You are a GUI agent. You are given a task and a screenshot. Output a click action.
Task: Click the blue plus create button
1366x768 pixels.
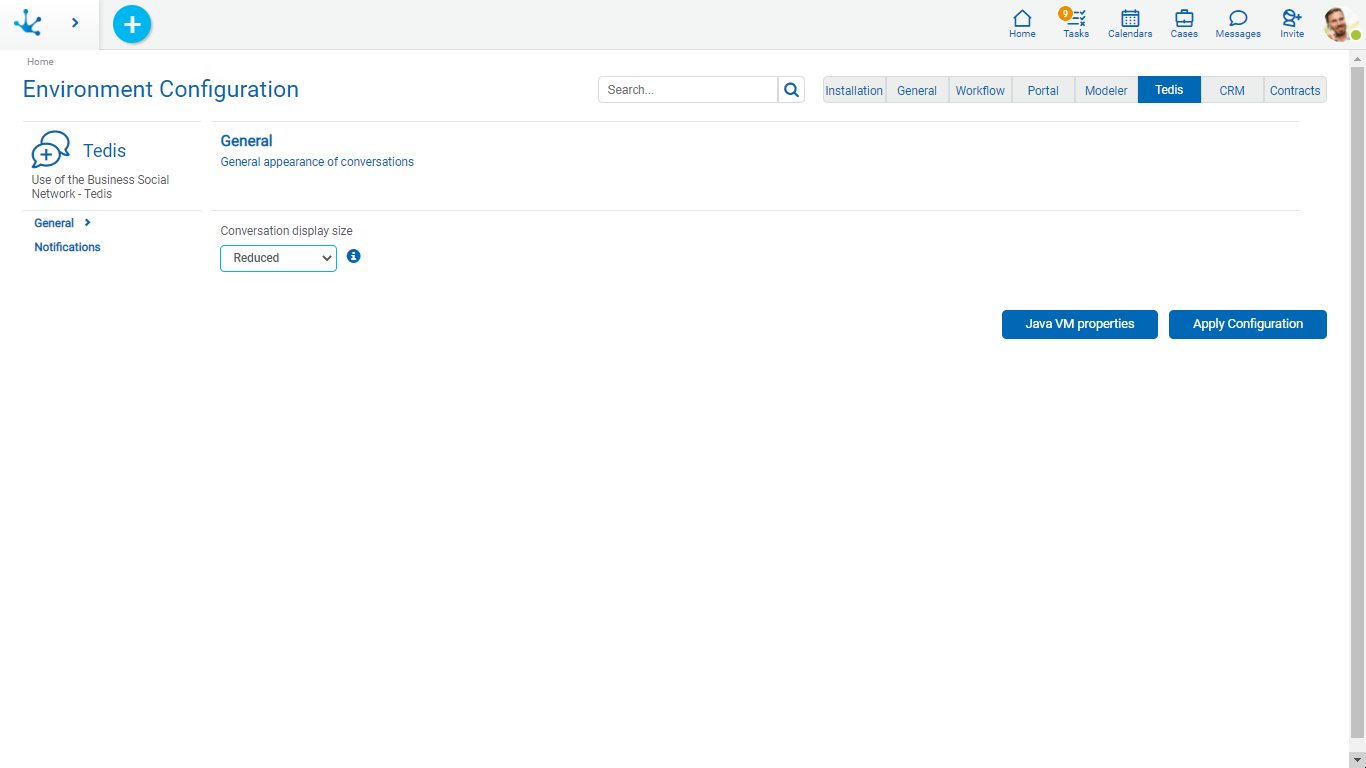(x=132, y=24)
